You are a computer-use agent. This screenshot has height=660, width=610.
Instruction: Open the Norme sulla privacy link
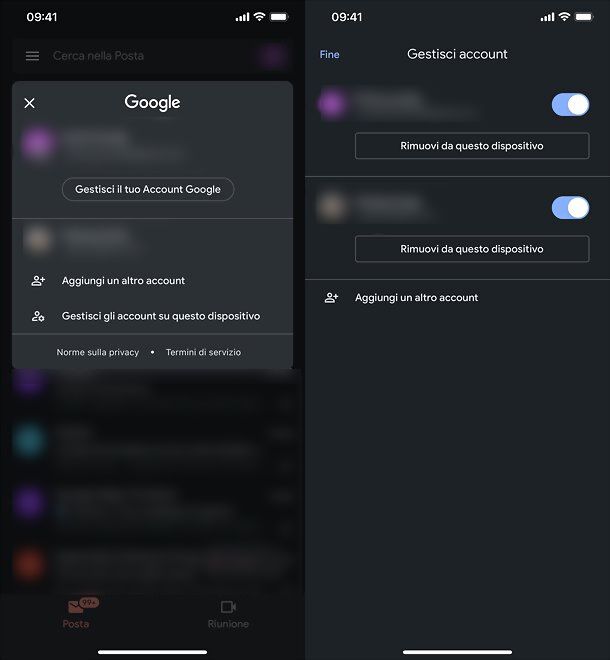[98, 352]
